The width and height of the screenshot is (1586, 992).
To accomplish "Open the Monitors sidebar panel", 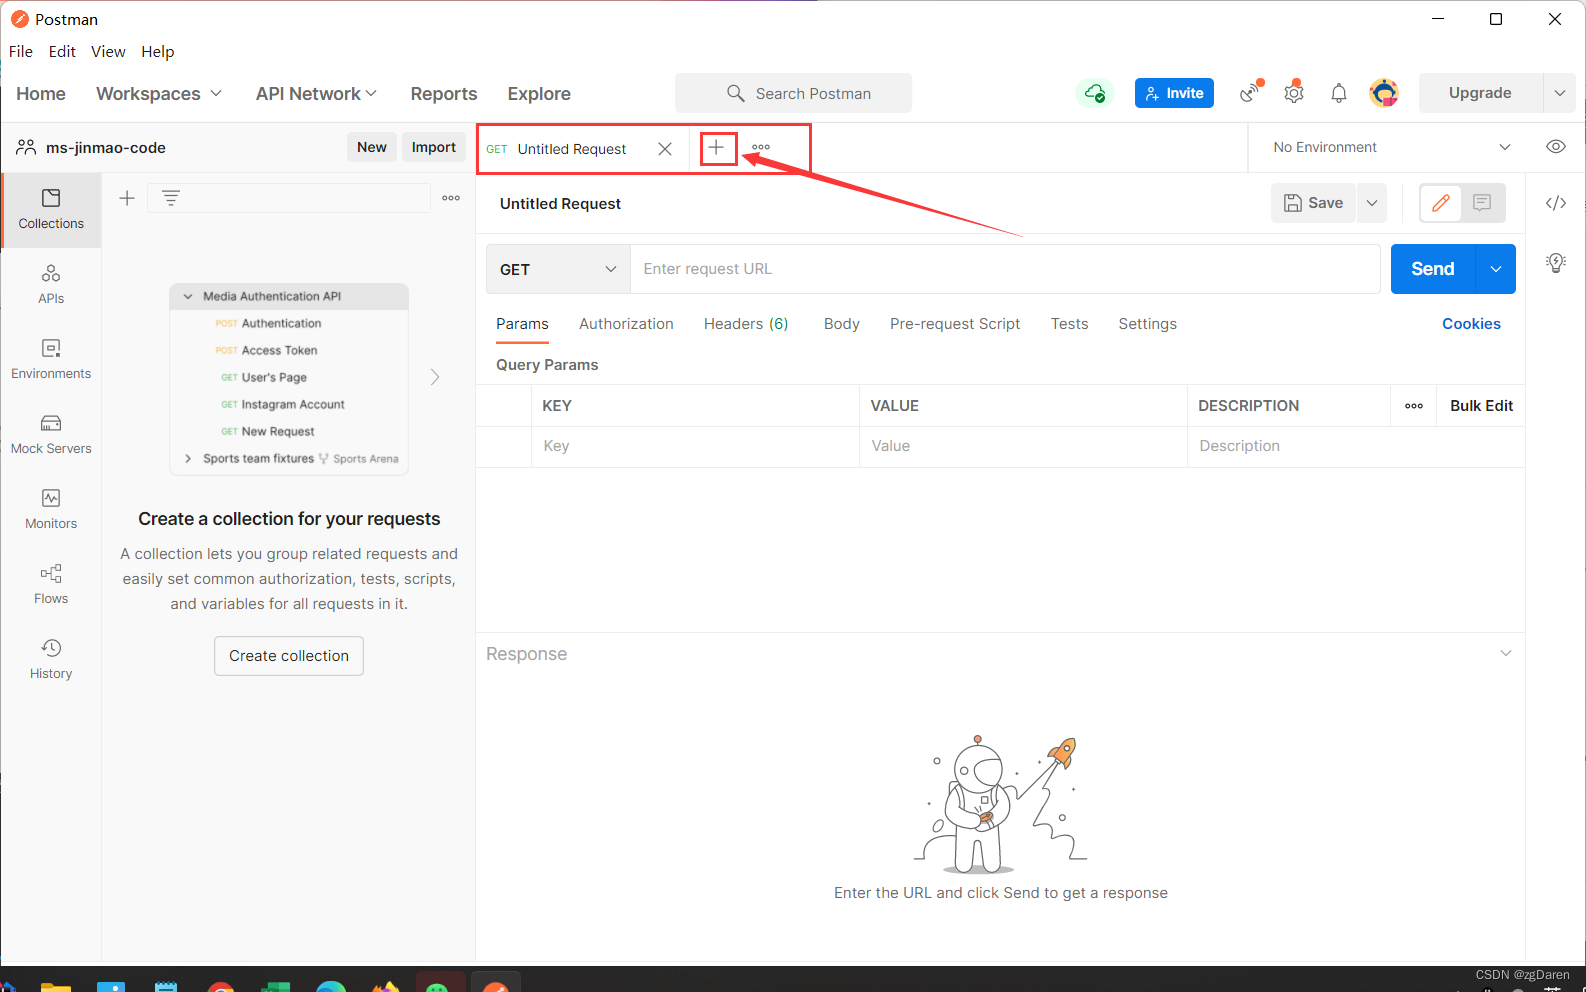I will (x=51, y=510).
